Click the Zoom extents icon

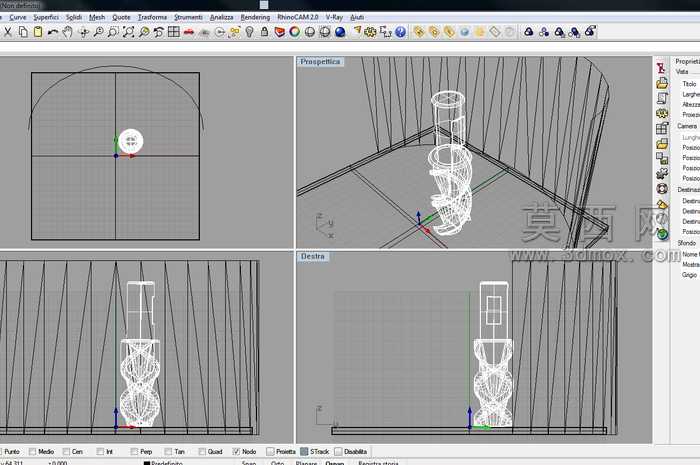[x=129, y=32]
